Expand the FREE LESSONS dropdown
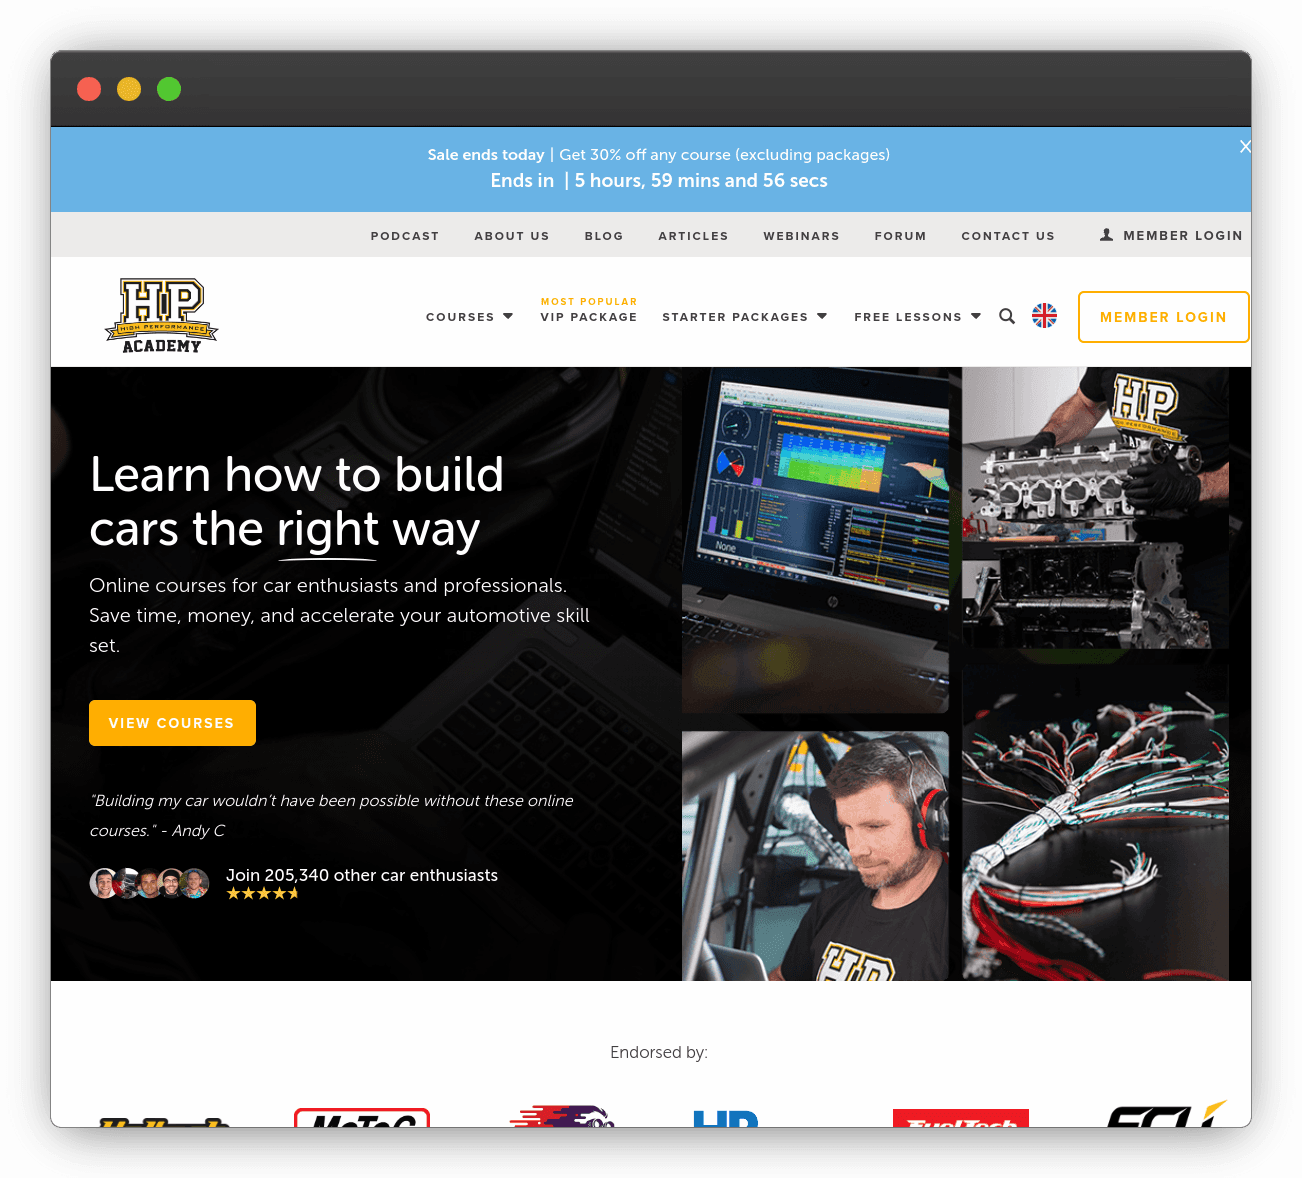Screen dimensions: 1302x1178 pyautogui.click(x=916, y=316)
